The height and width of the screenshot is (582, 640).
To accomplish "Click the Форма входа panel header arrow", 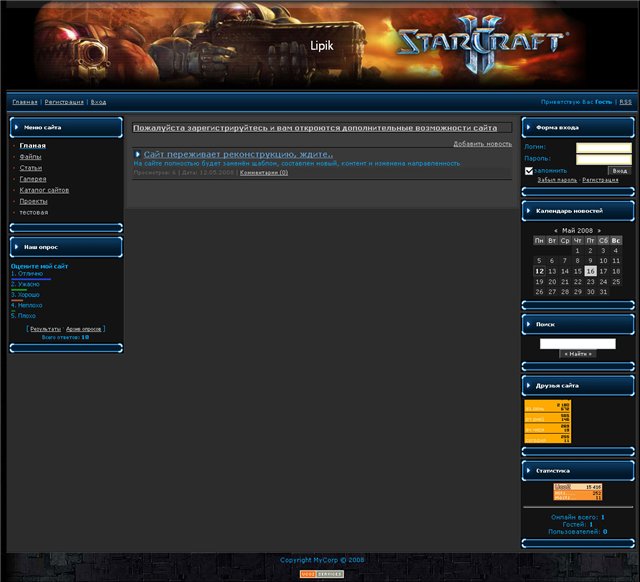I will pyautogui.click(x=529, y=127).
